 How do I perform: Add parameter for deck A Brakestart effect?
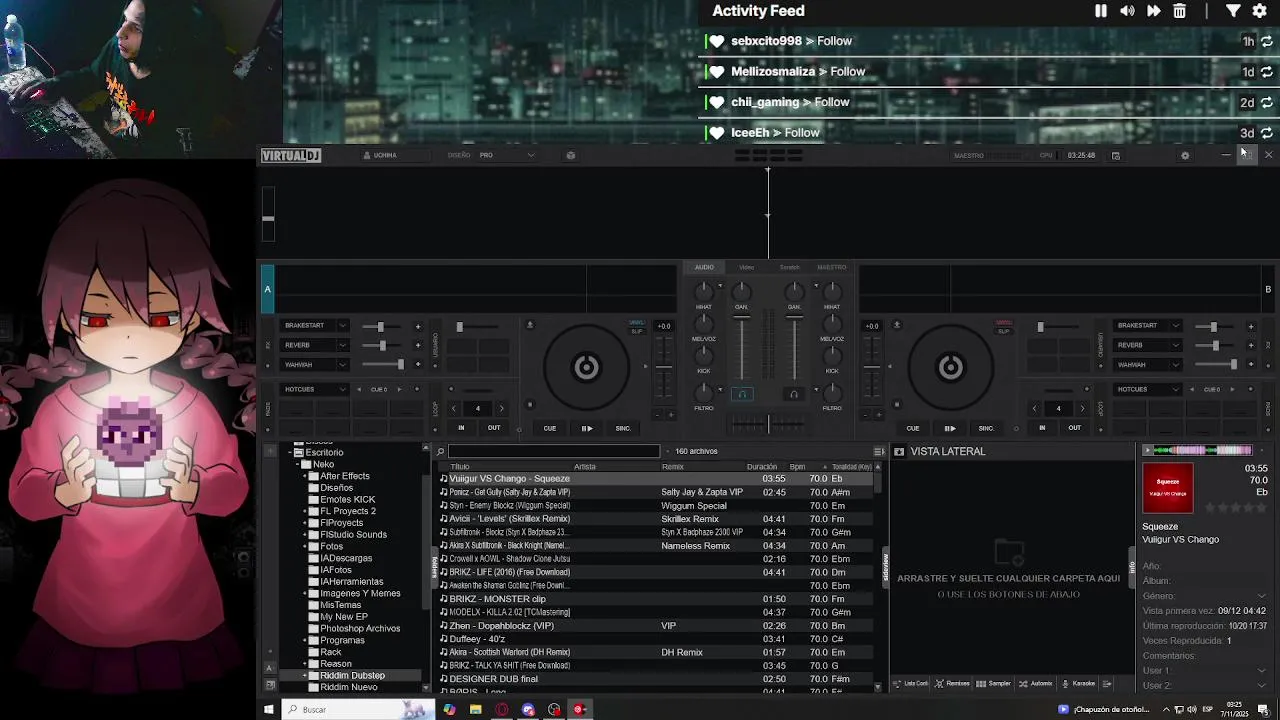(418, 326)
